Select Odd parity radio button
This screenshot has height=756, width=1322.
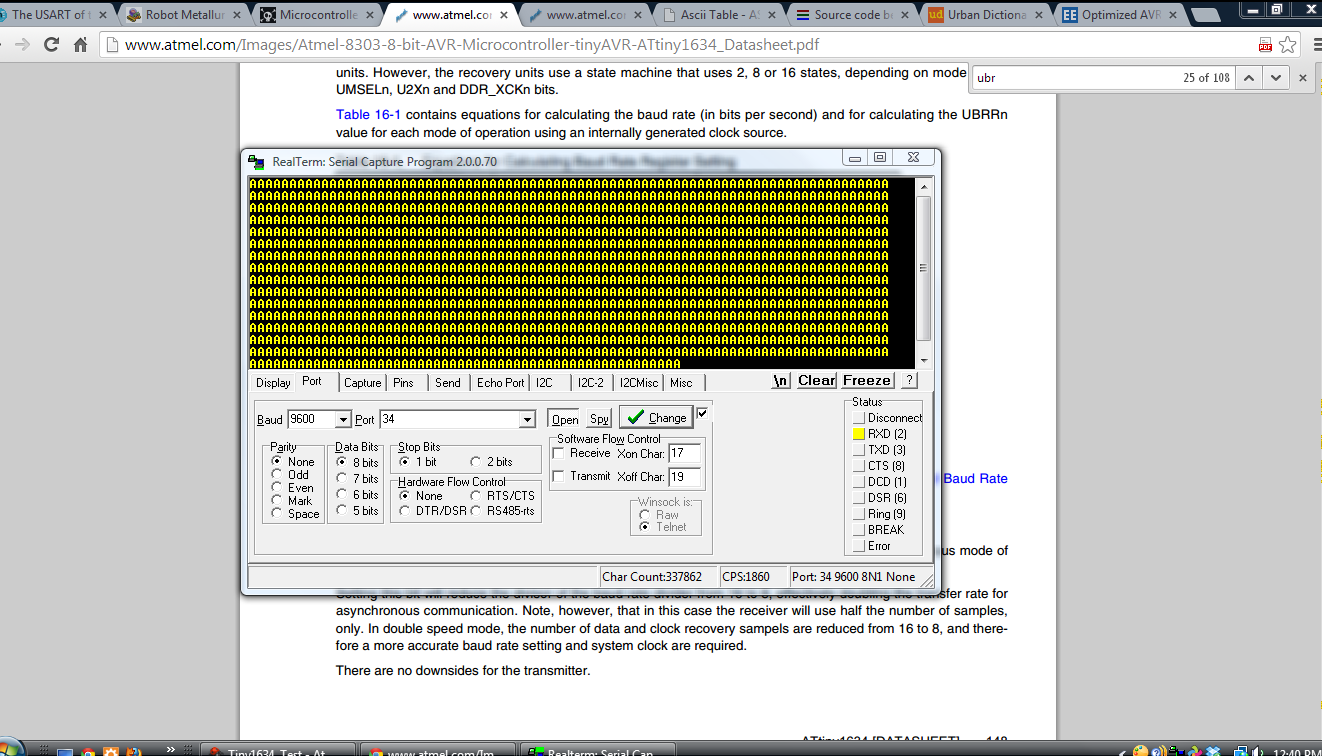point(277,474)
